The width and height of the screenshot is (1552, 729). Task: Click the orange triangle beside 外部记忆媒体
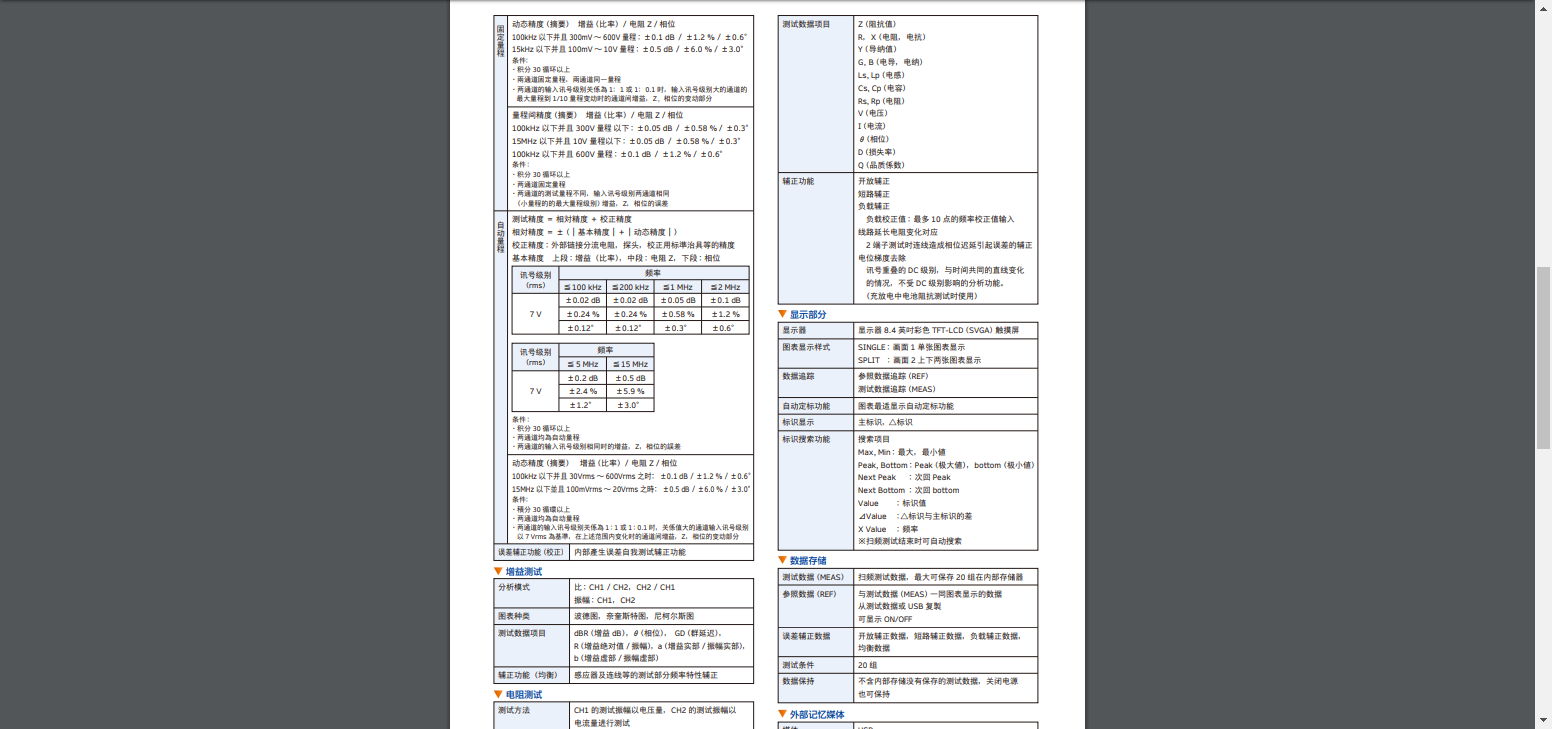tap(783, 715)
